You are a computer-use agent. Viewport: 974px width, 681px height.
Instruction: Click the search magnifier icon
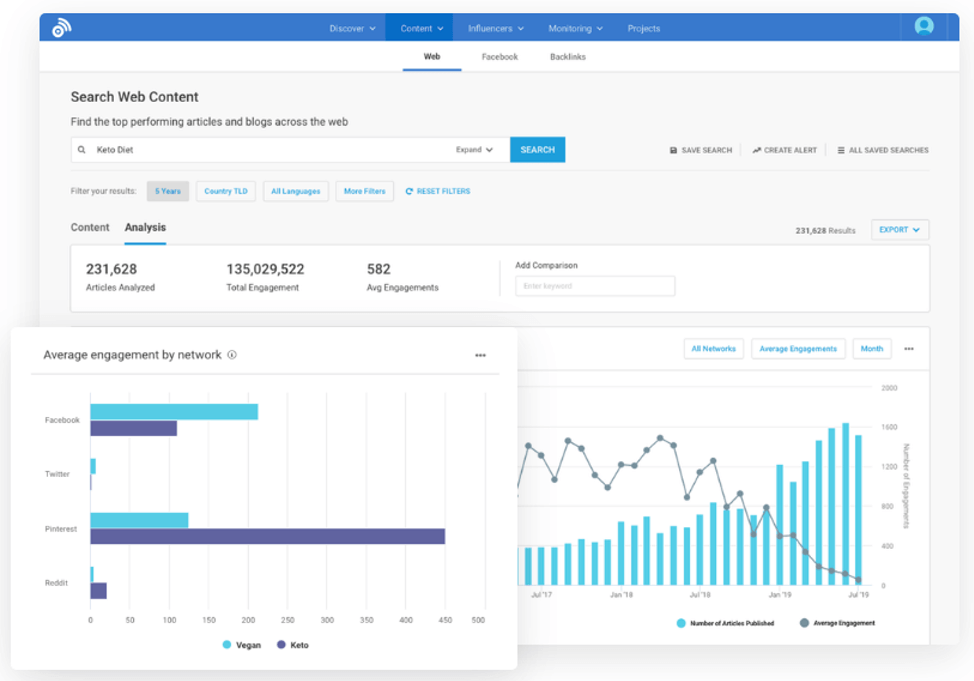81,150
